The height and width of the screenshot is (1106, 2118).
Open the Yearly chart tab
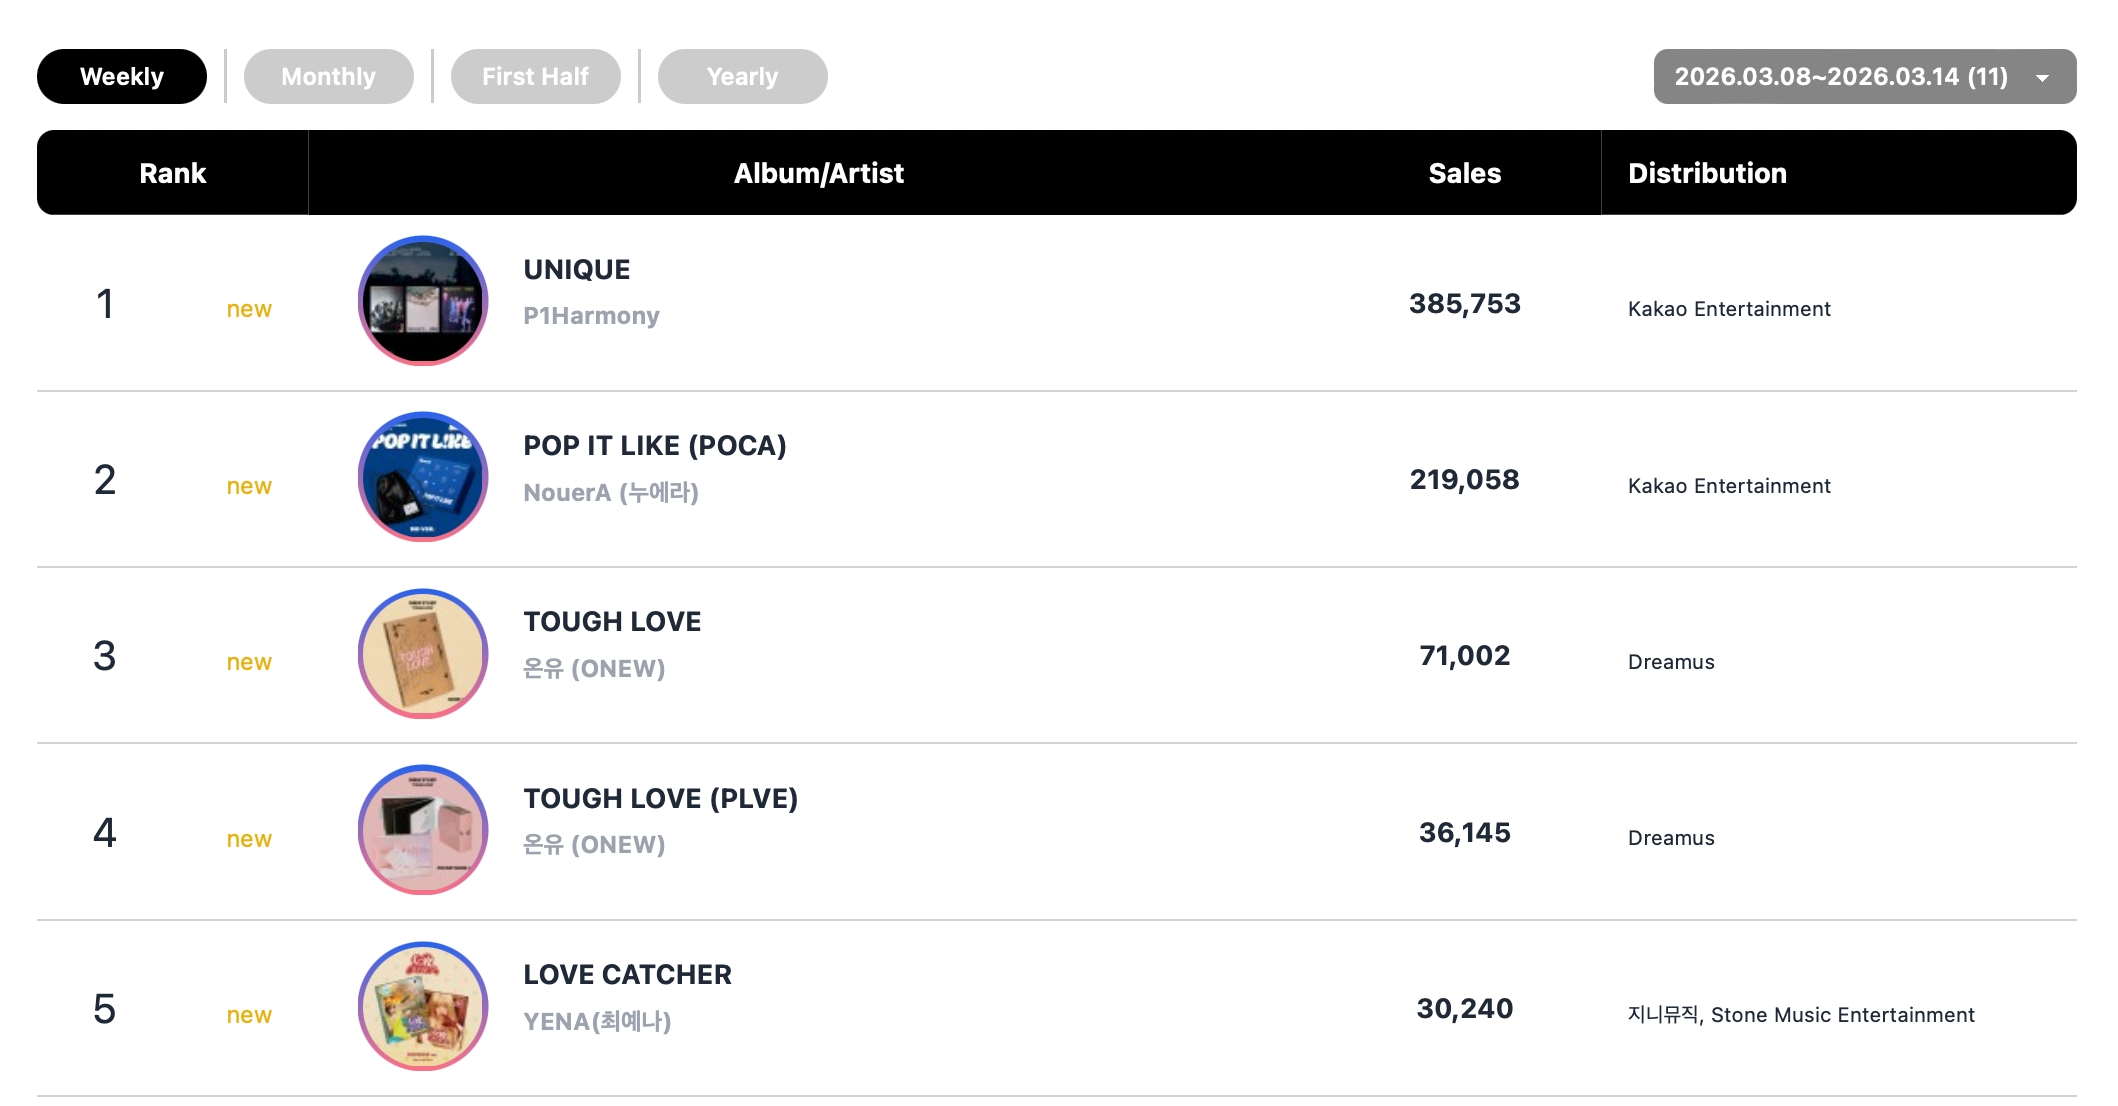point(742,77)
